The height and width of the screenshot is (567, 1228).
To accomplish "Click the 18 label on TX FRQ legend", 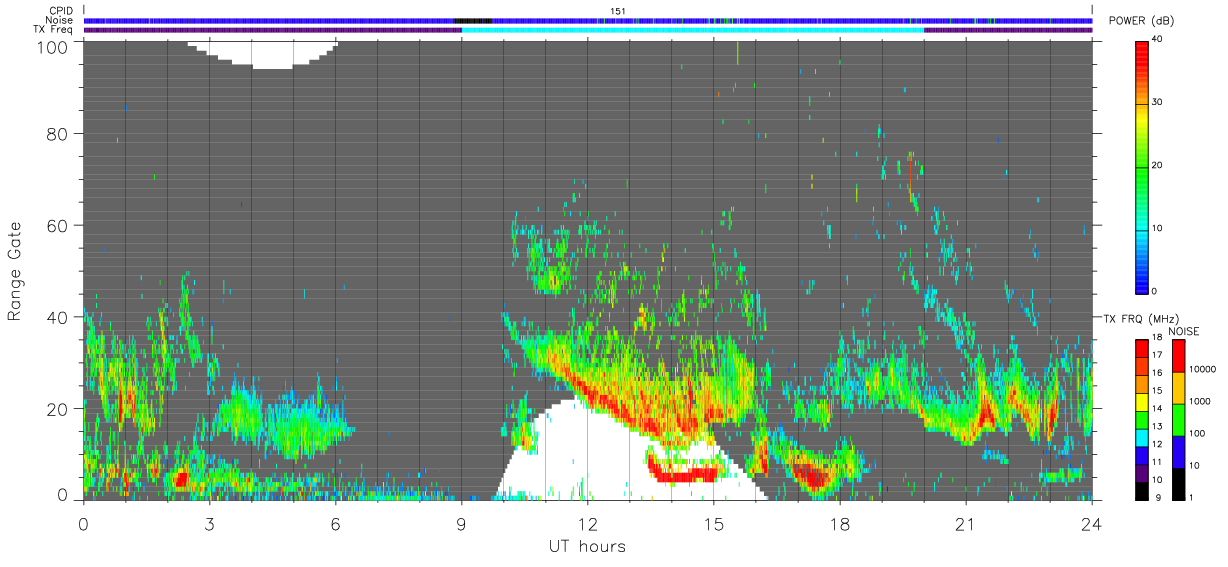I will pyautogui.click(x=1156, y=338).
